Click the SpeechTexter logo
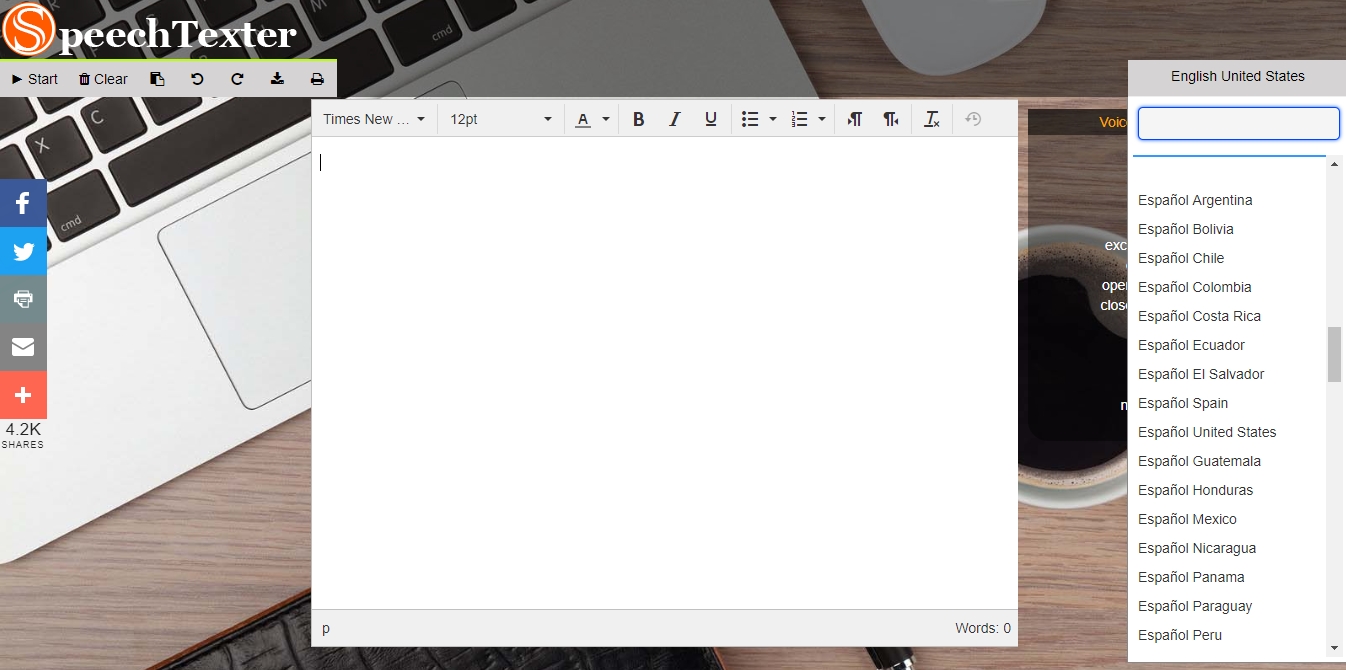Screen dimensions: 1346x670 click(150, 30)
